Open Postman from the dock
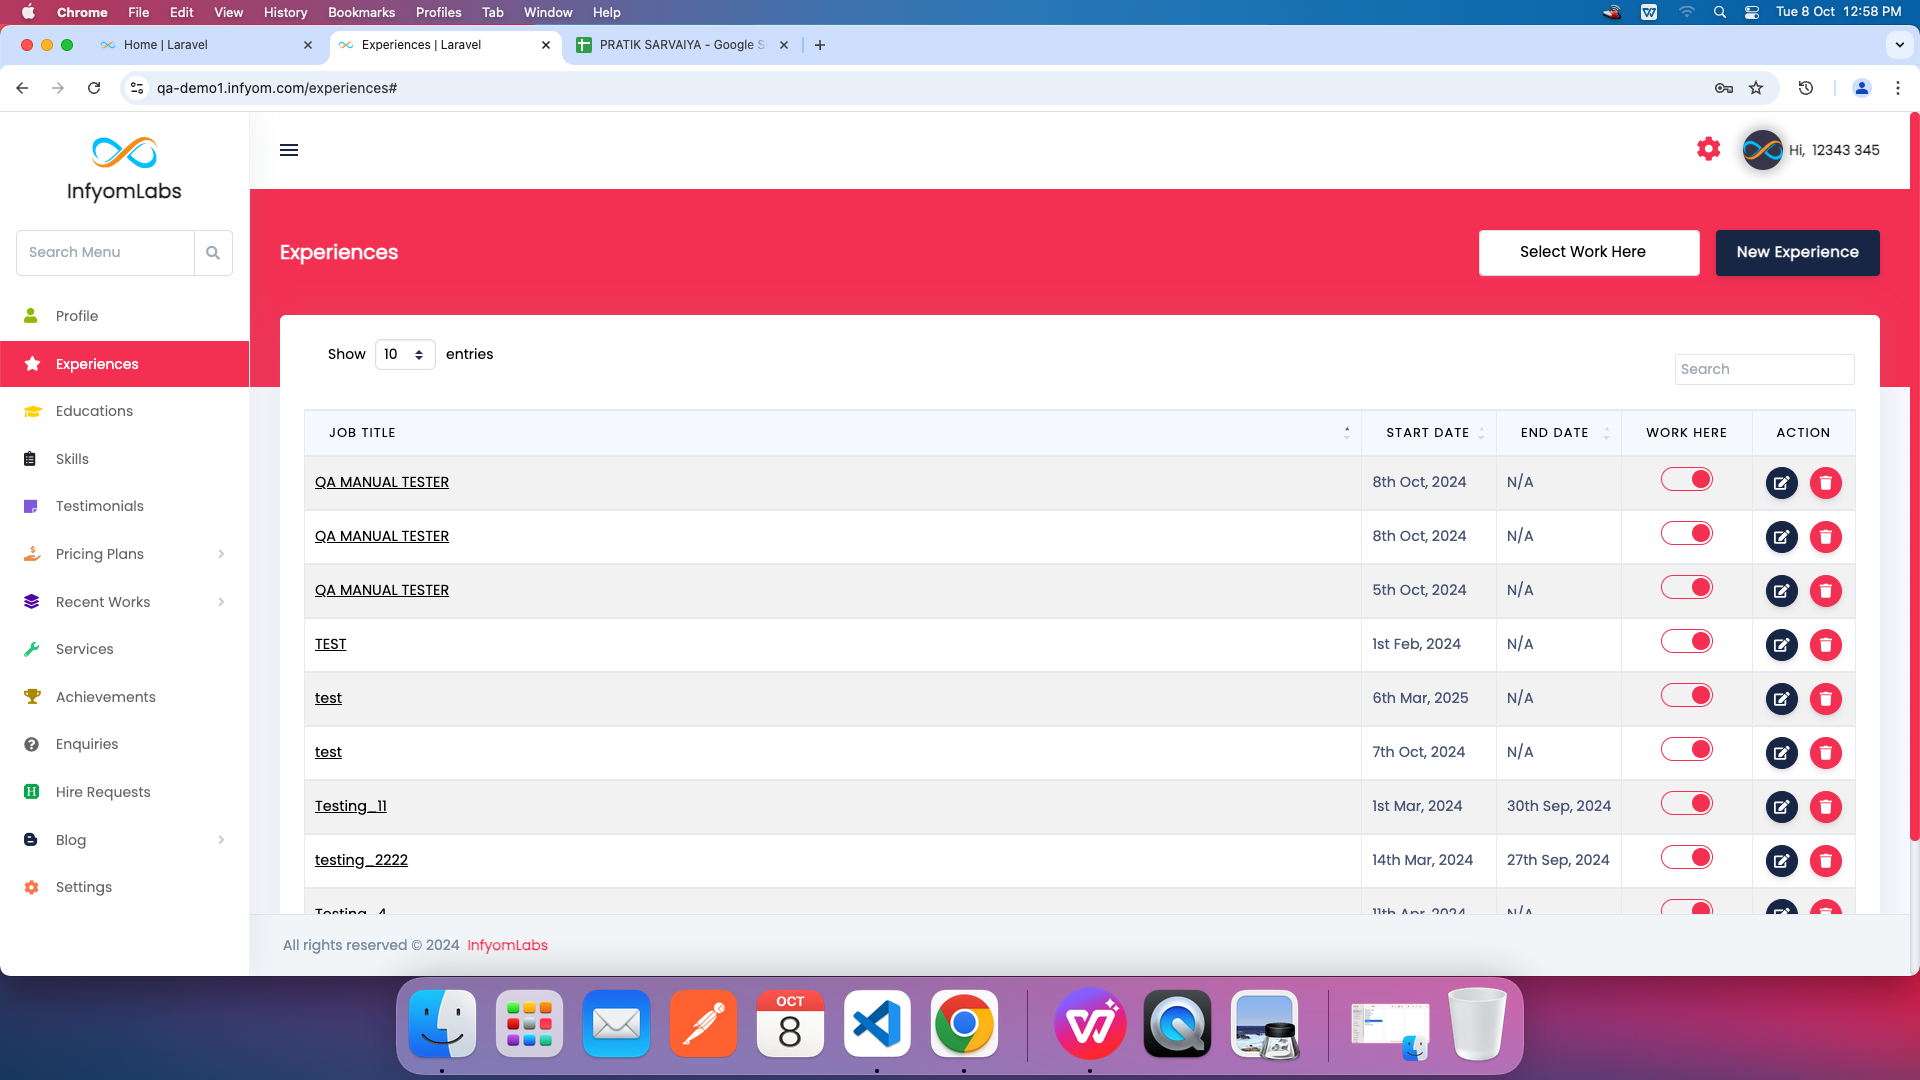The height and width of the screenshot is (1080, 1920). (x=703, y=1024)
